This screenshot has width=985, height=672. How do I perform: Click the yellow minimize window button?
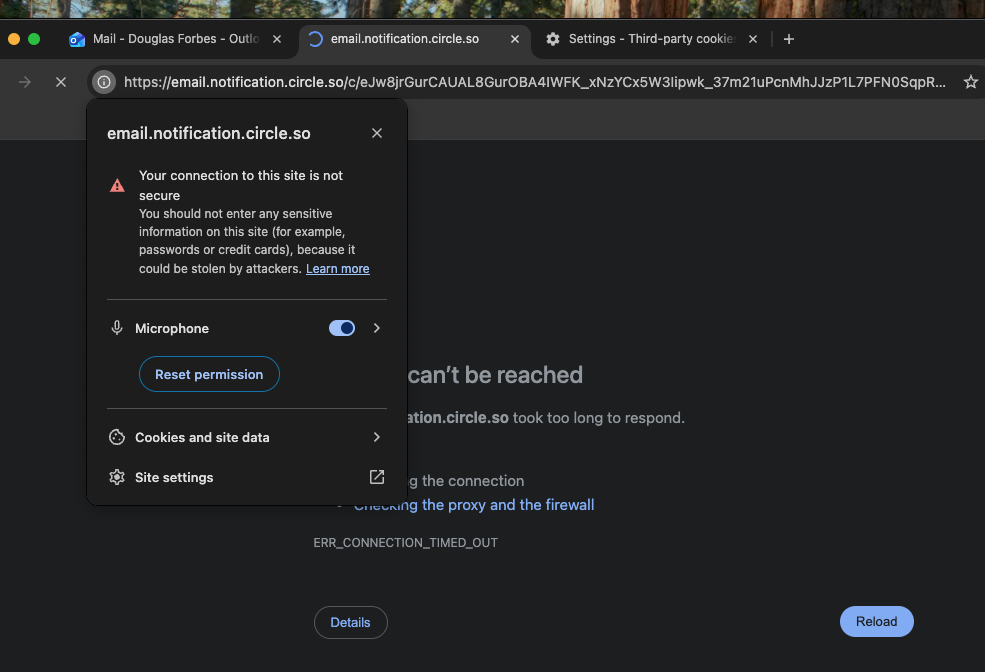tap(14, 39)
